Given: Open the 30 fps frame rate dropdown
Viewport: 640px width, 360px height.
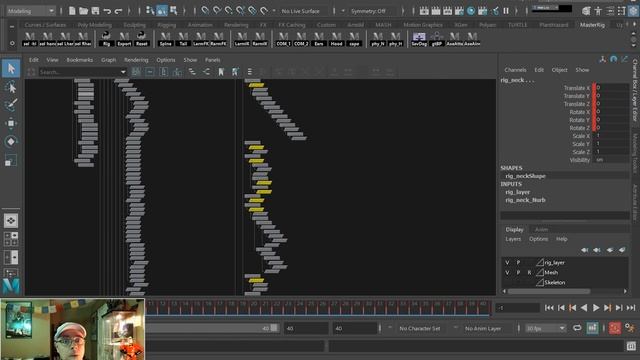Looking at the screenshot, I should [x=546, y=328].
